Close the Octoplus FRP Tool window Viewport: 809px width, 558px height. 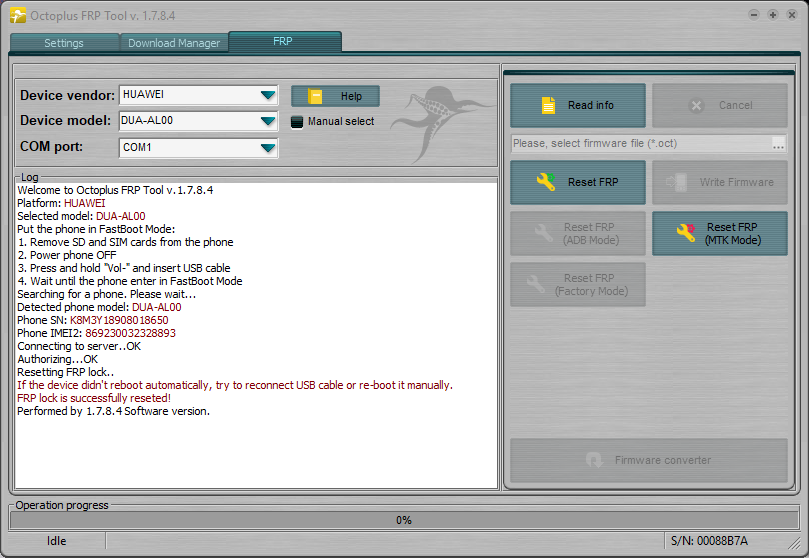click(x=792, y=15)
